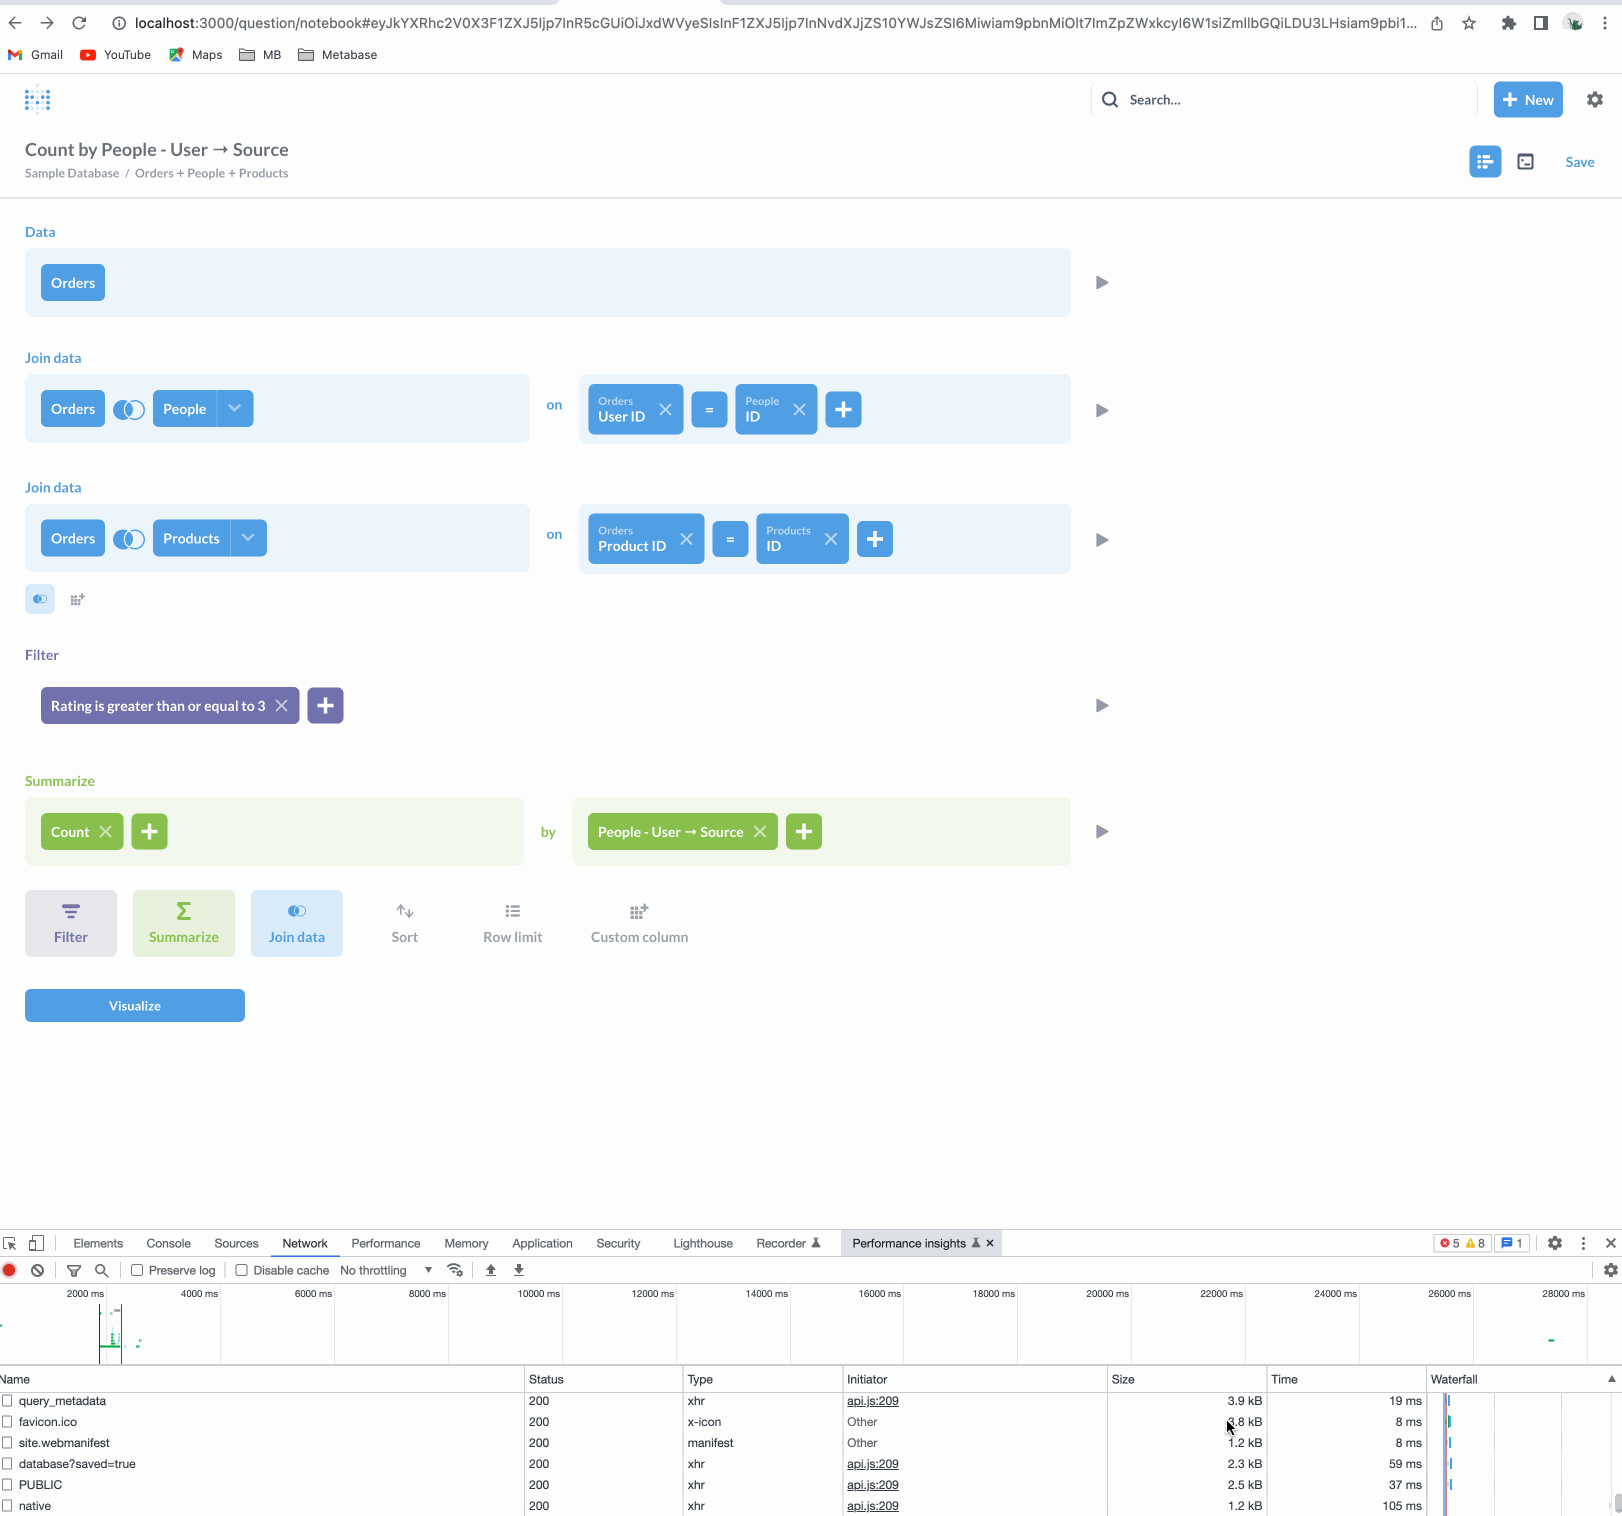Click the Metabase logo home icon
The height and width of the screenshot is (1516, 1622).
point(37,100)
